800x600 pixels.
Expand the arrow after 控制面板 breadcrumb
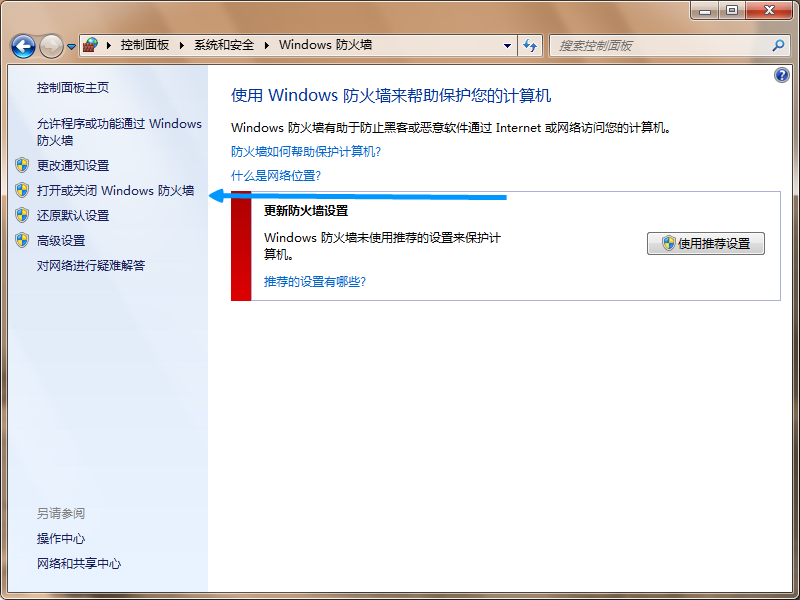click(182, 45)
